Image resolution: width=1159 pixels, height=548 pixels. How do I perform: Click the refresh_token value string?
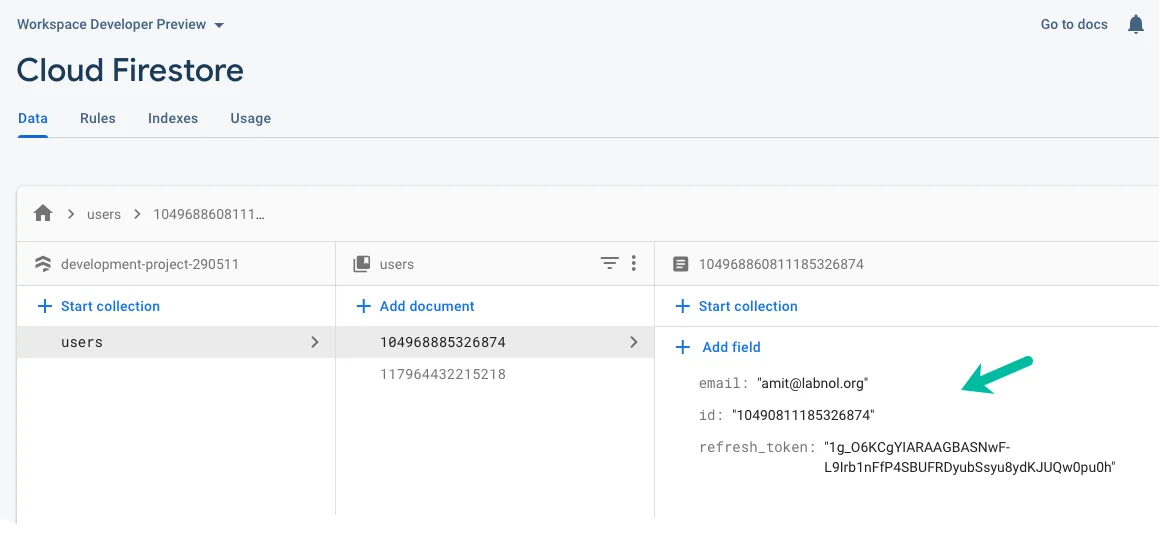(x=969, y=457)
